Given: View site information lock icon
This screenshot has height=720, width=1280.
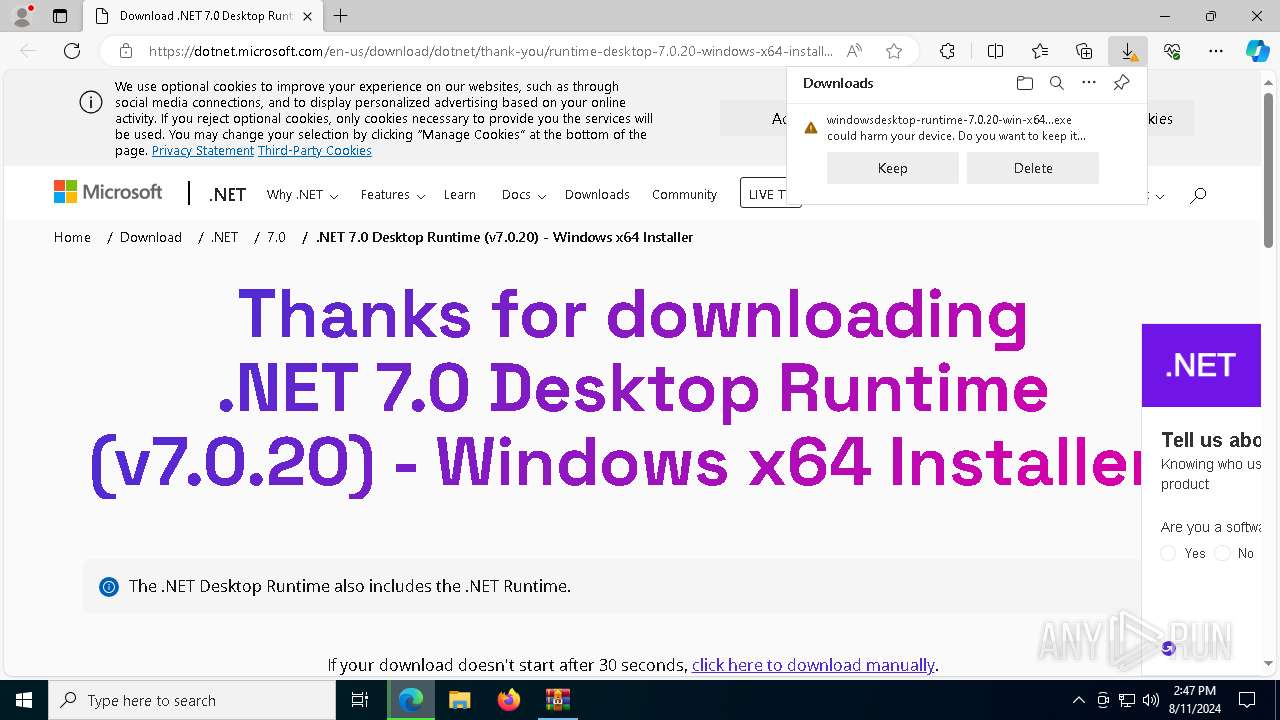Looking at the screenshot, I should (126, 51).
